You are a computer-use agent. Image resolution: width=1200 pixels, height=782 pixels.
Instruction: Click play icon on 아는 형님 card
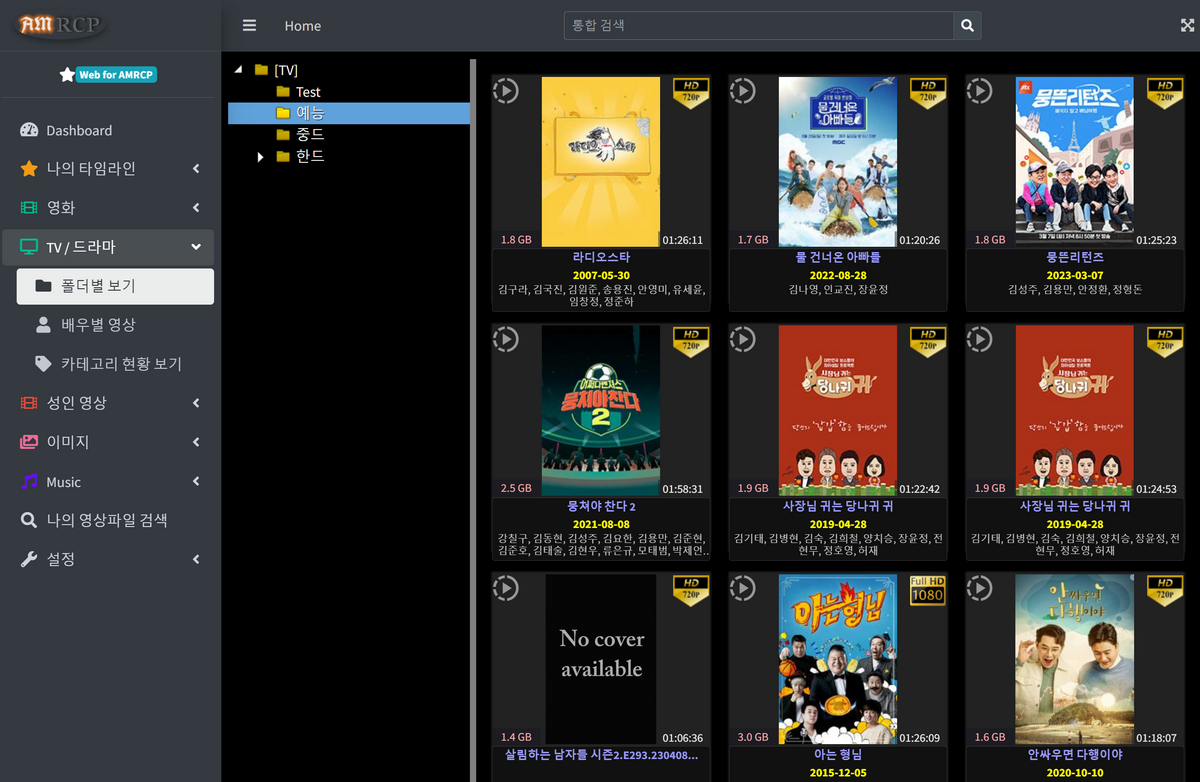[743, 588]
